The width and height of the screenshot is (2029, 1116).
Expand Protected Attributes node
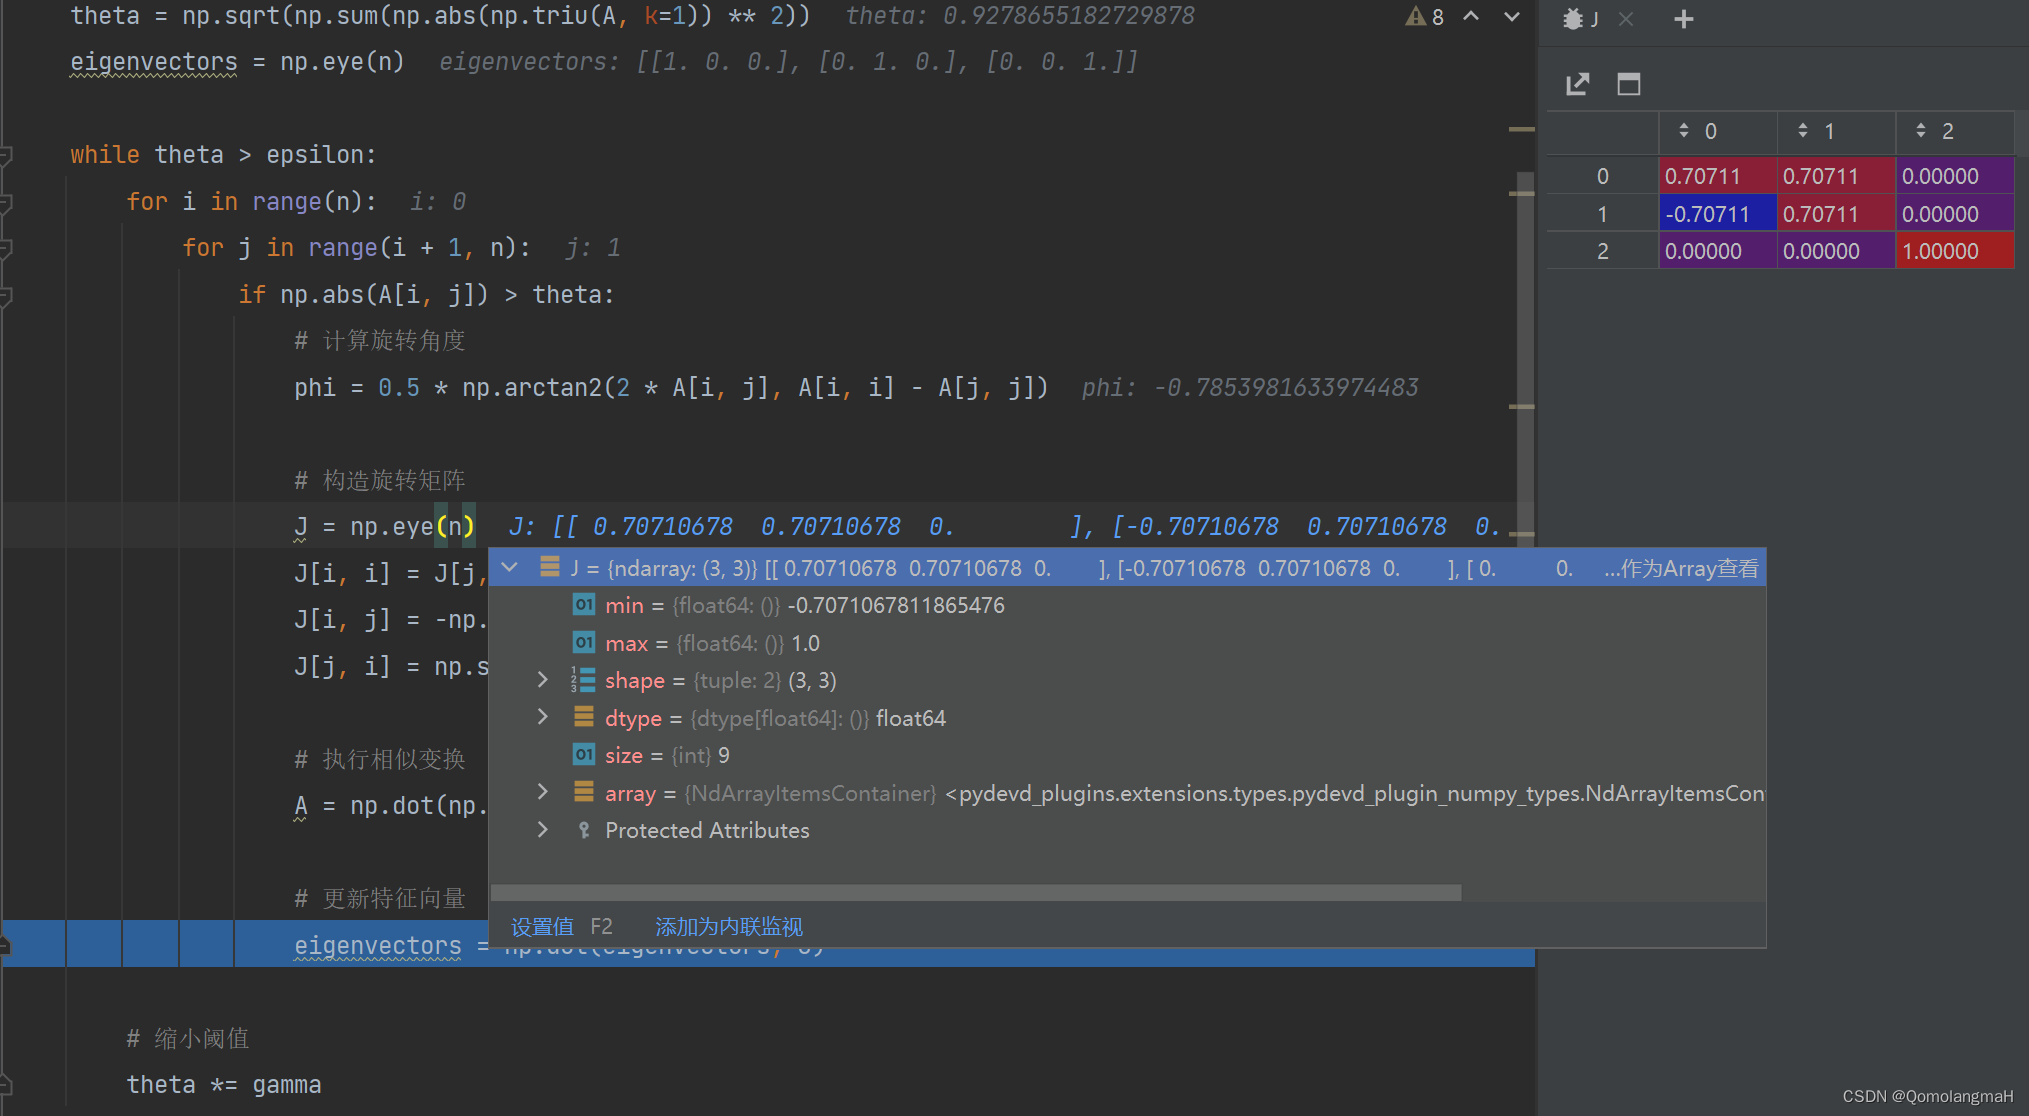543,830
